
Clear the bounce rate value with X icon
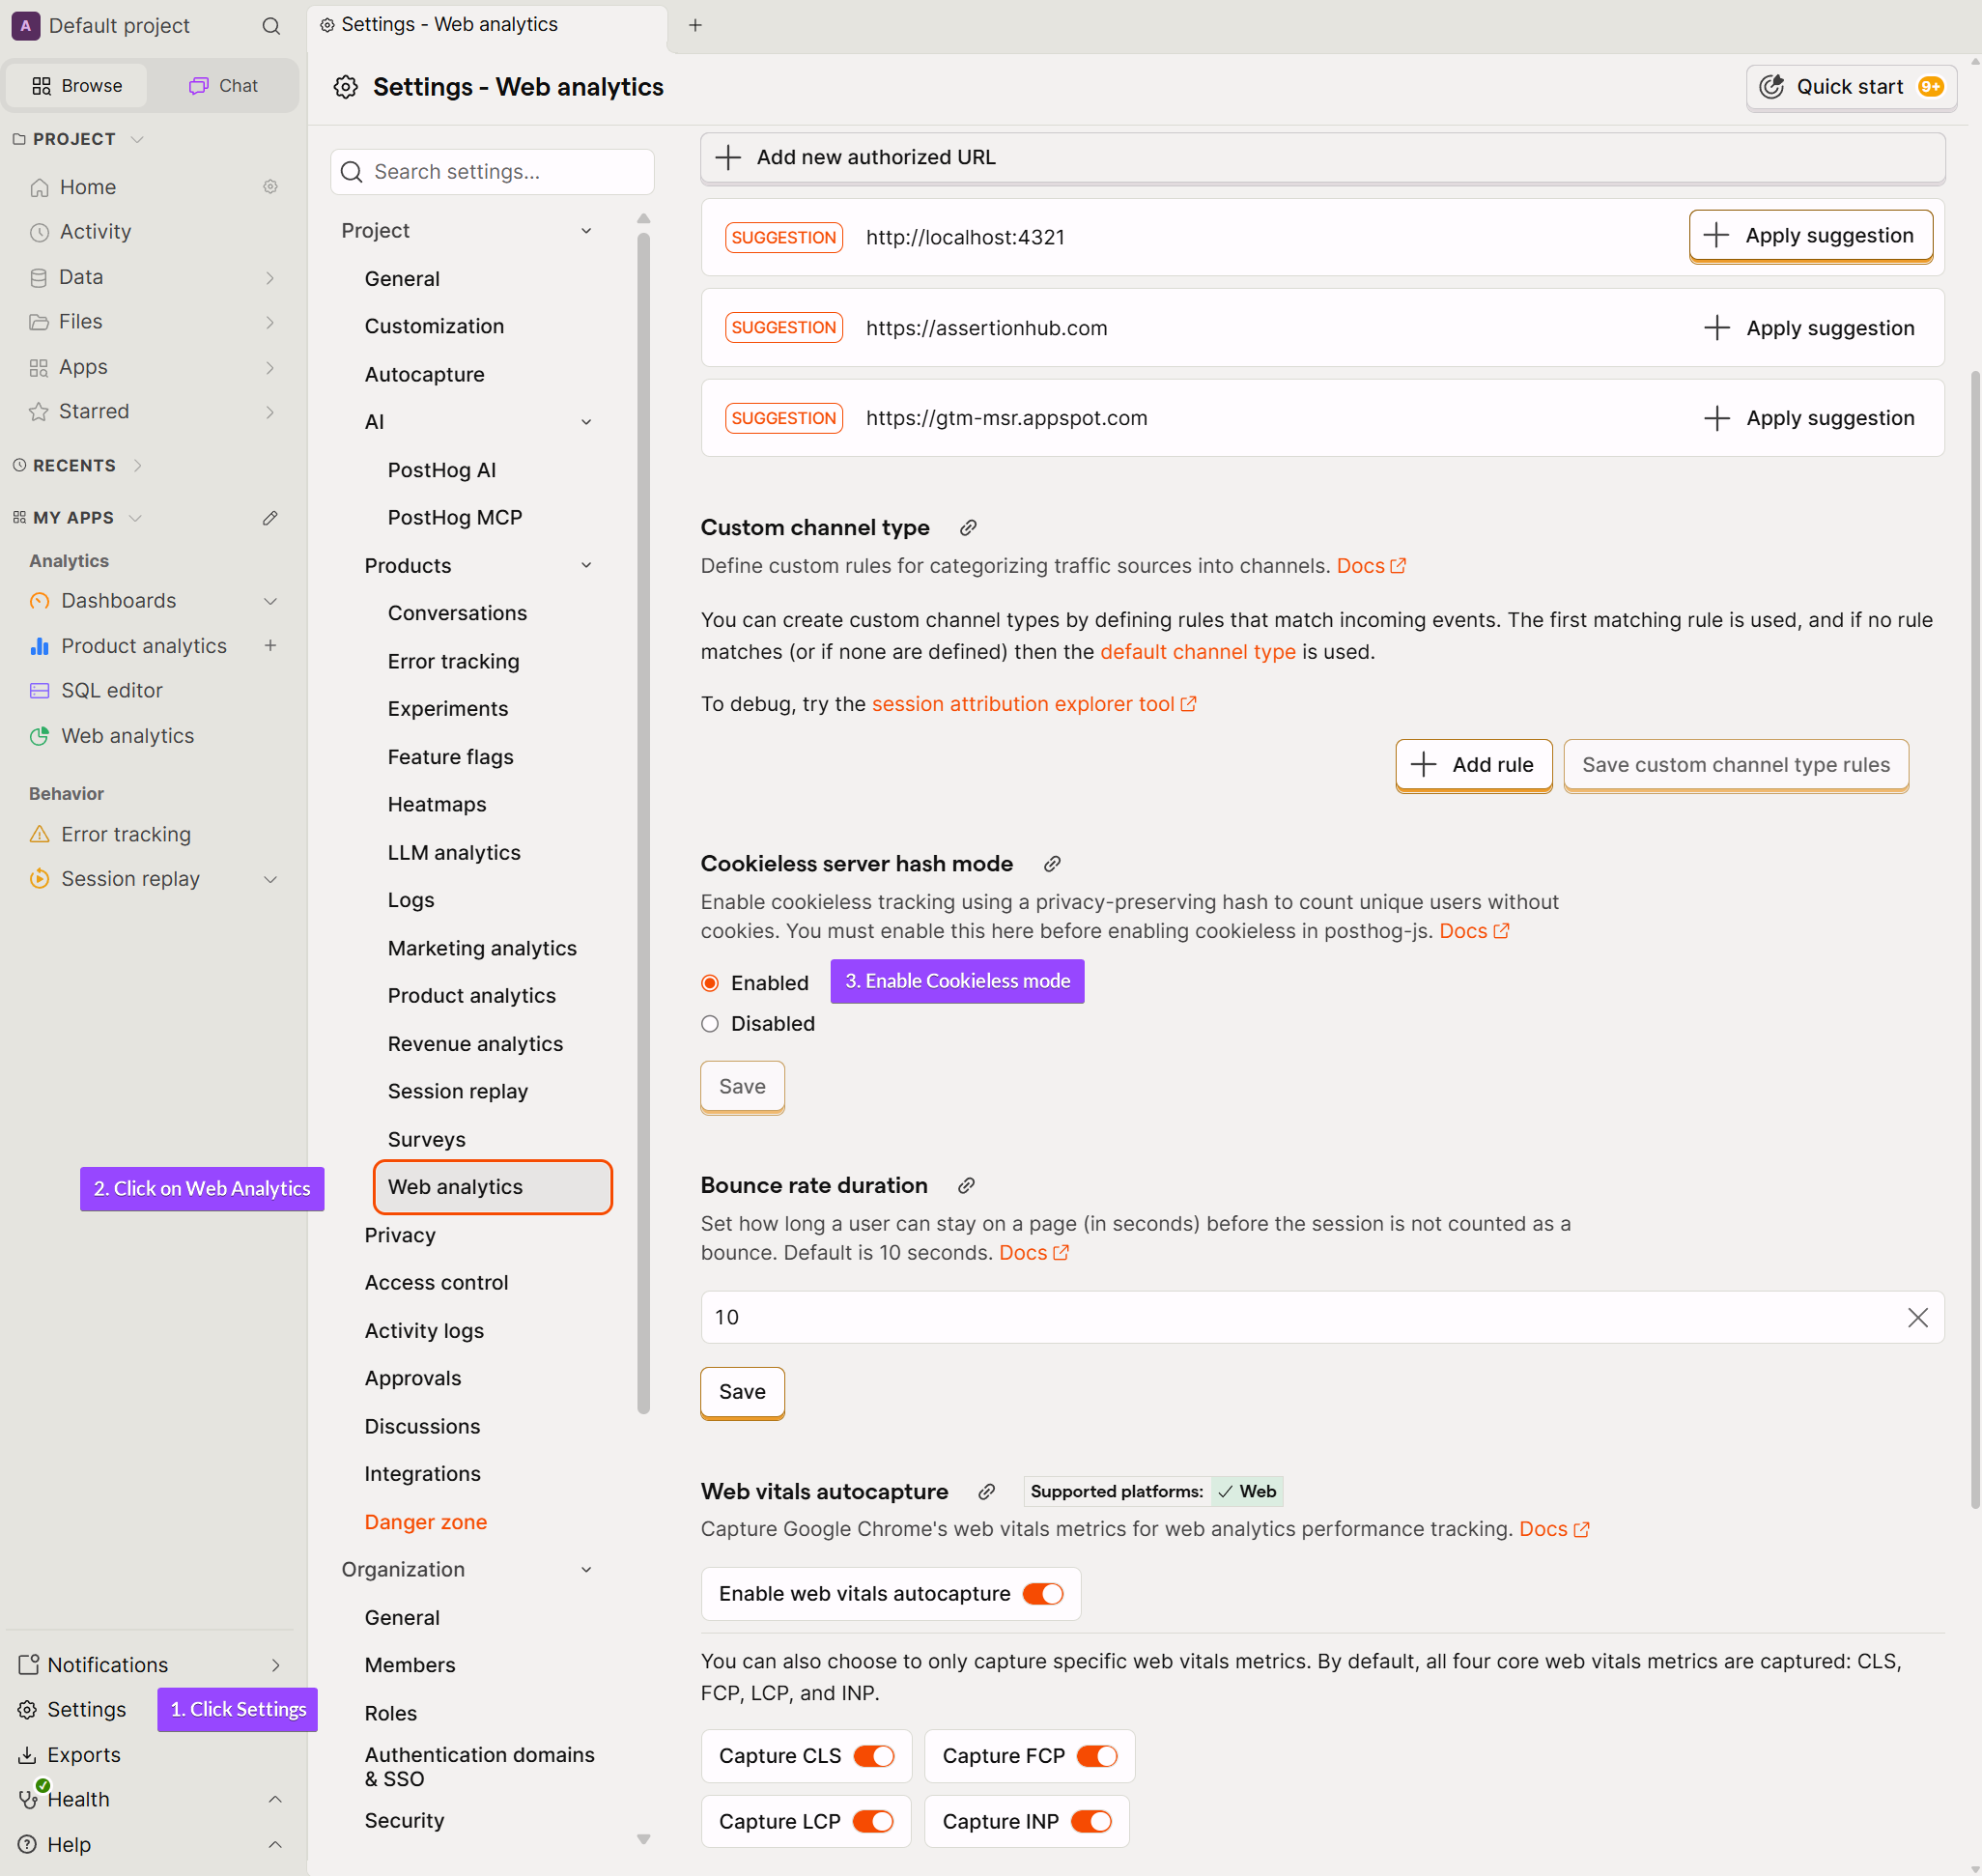pos(1918,1317)
